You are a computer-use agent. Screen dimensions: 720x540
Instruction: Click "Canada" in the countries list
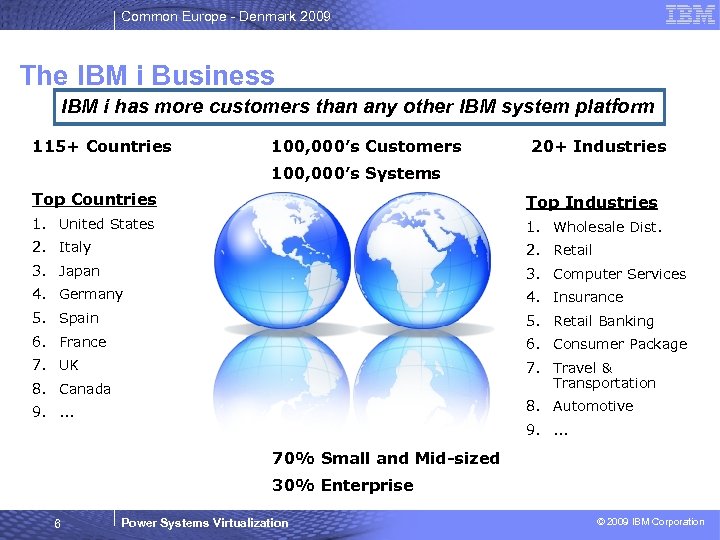pos(85,389)
